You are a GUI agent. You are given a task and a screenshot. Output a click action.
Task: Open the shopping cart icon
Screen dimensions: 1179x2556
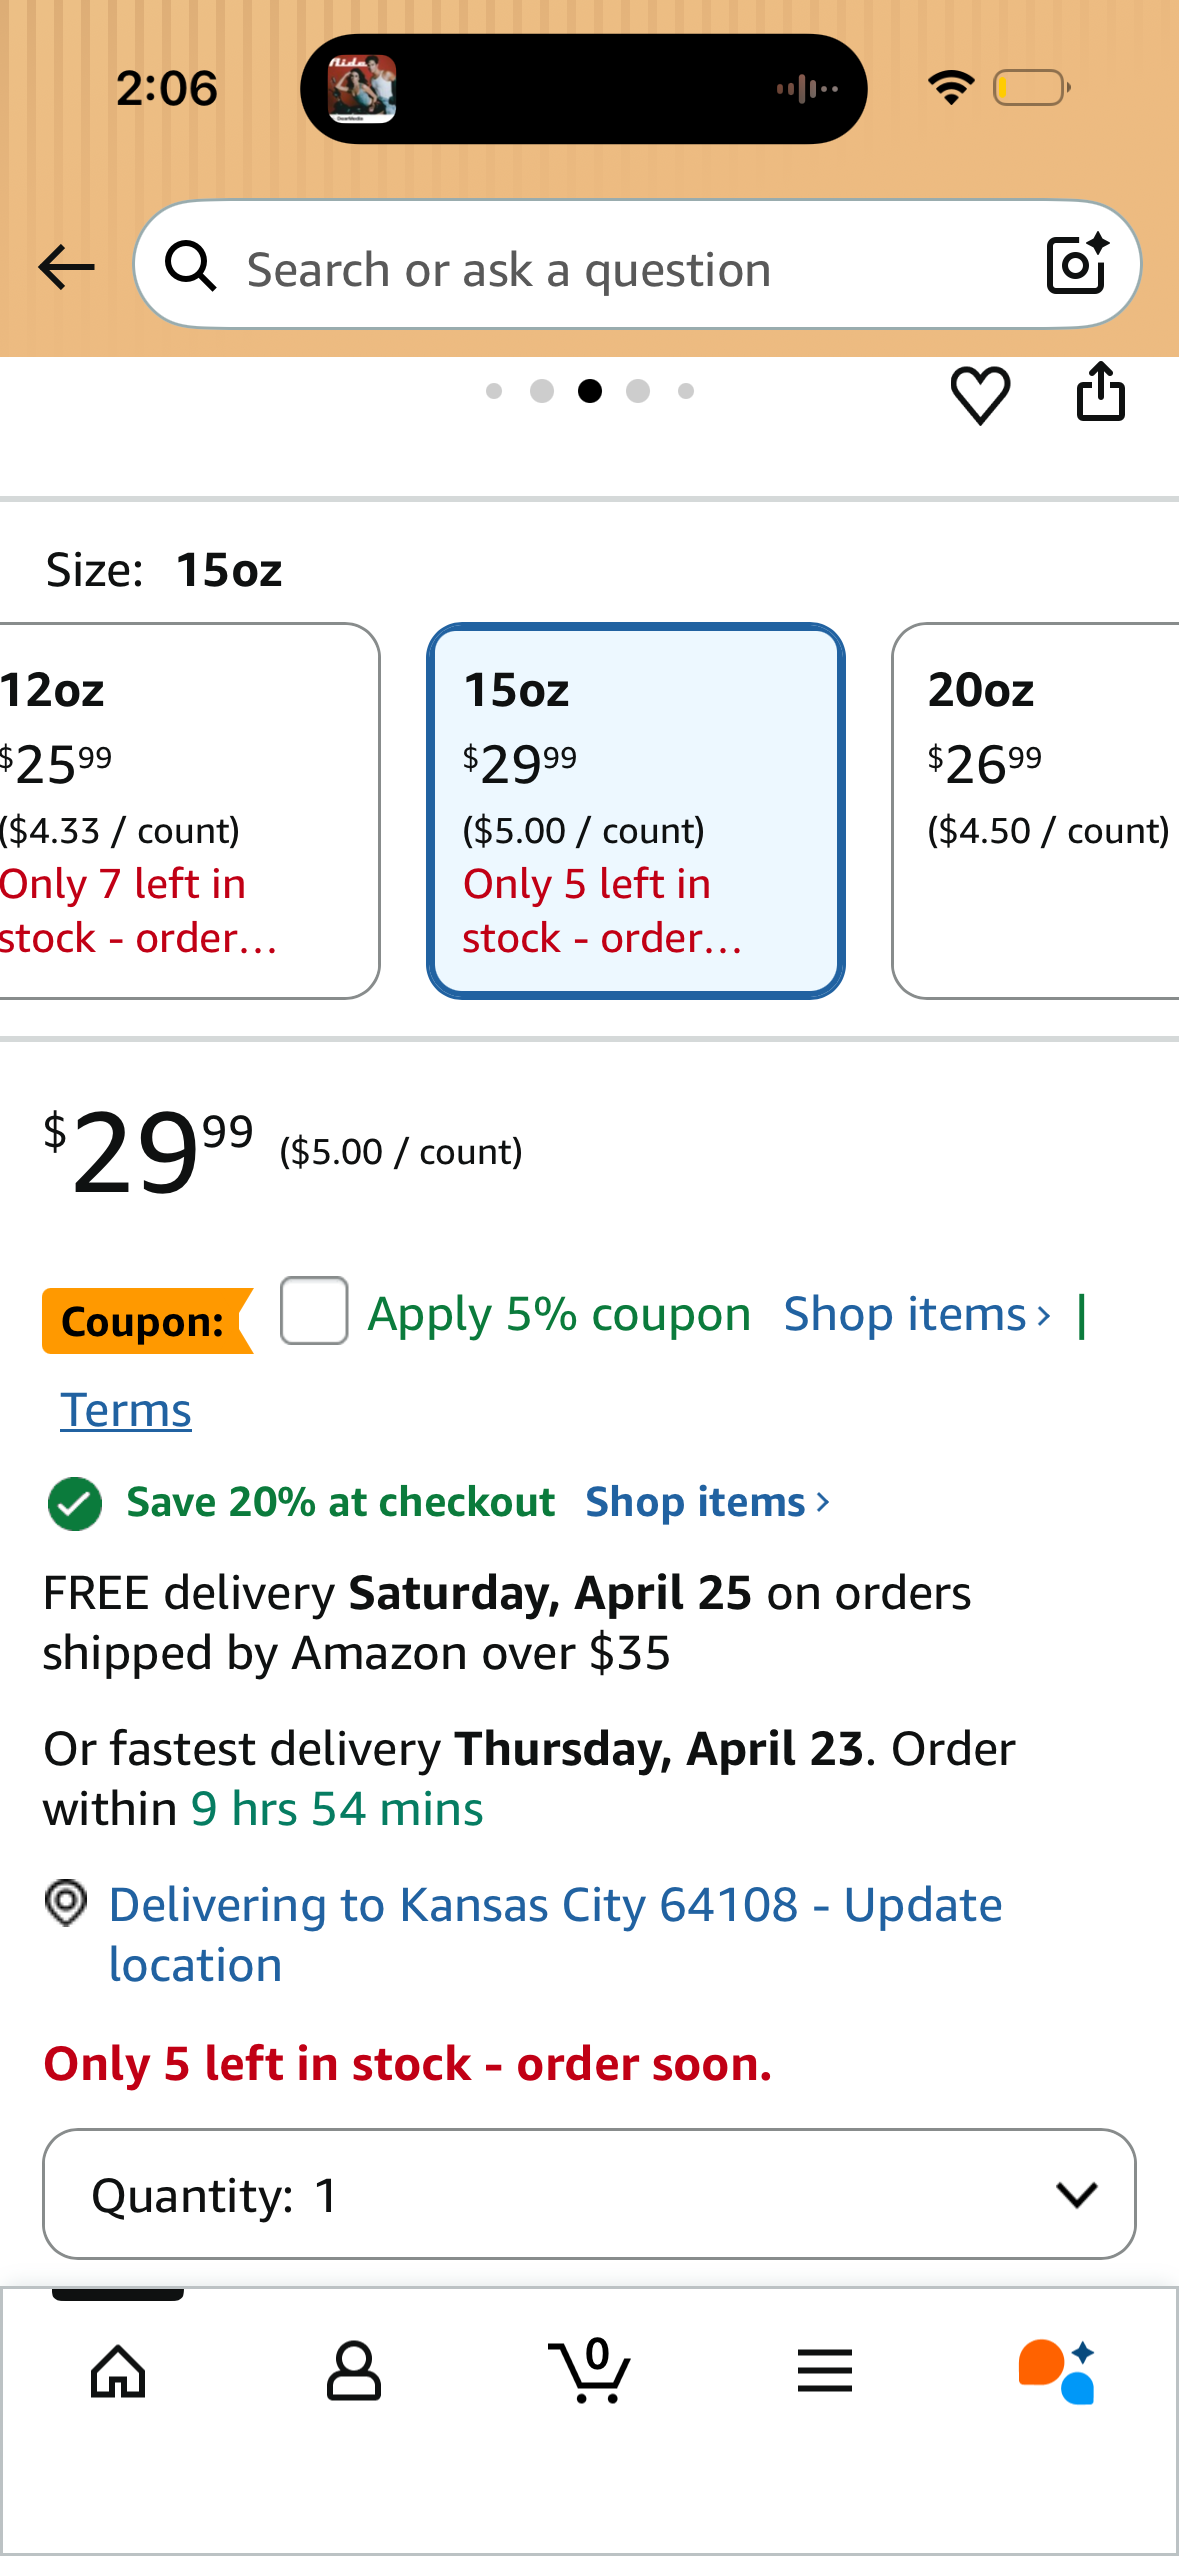[x=590, y=2370]
